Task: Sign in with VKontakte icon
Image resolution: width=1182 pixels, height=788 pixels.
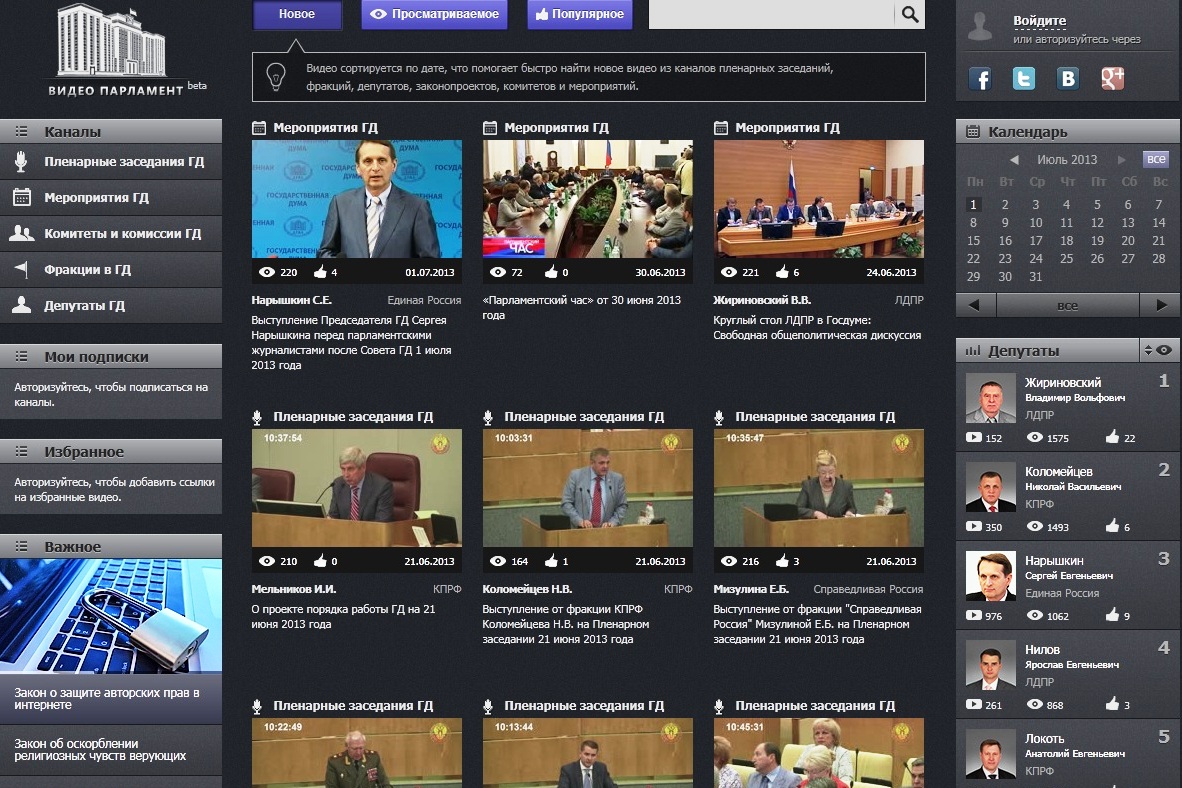Action: (x=1068, y=78)
